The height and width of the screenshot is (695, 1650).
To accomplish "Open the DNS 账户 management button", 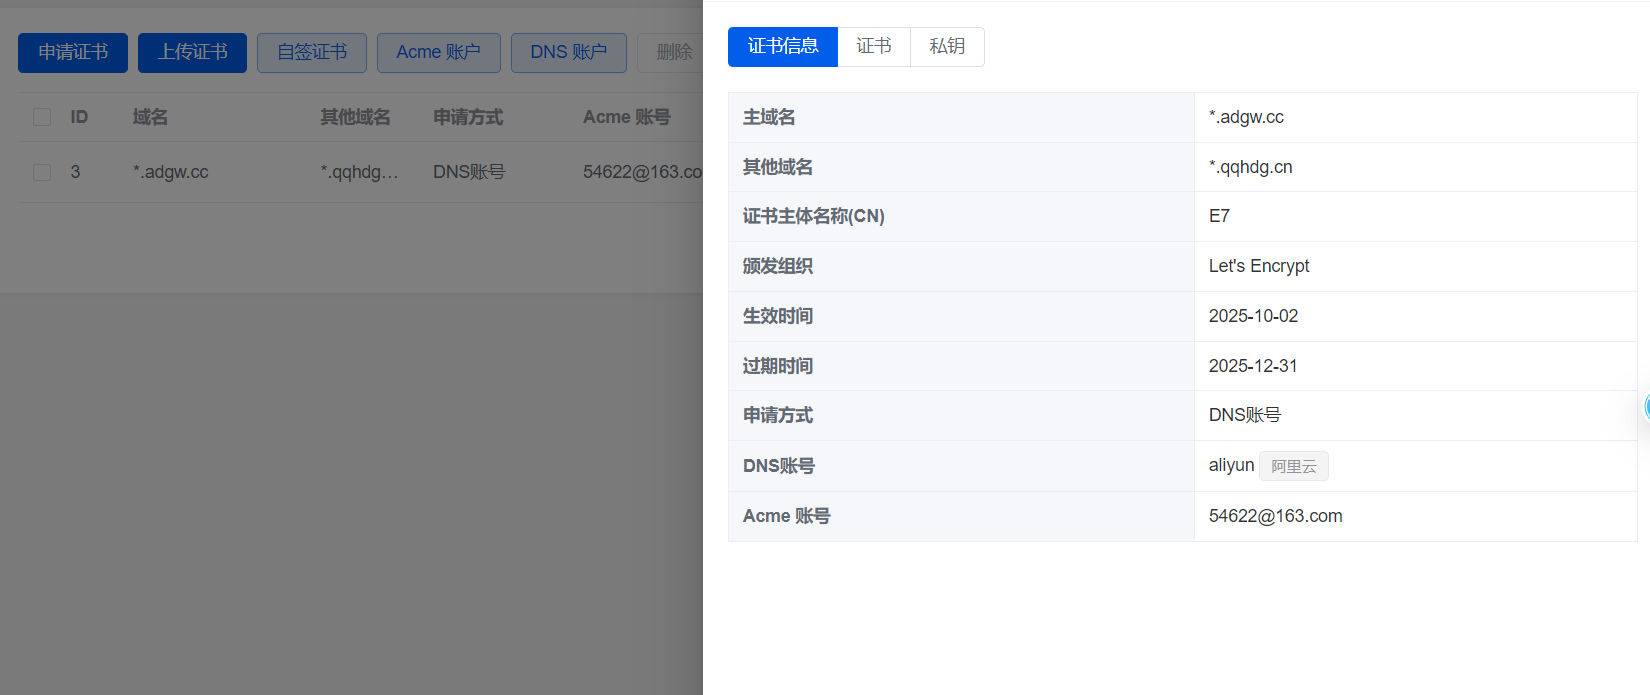I will (568, 52).
